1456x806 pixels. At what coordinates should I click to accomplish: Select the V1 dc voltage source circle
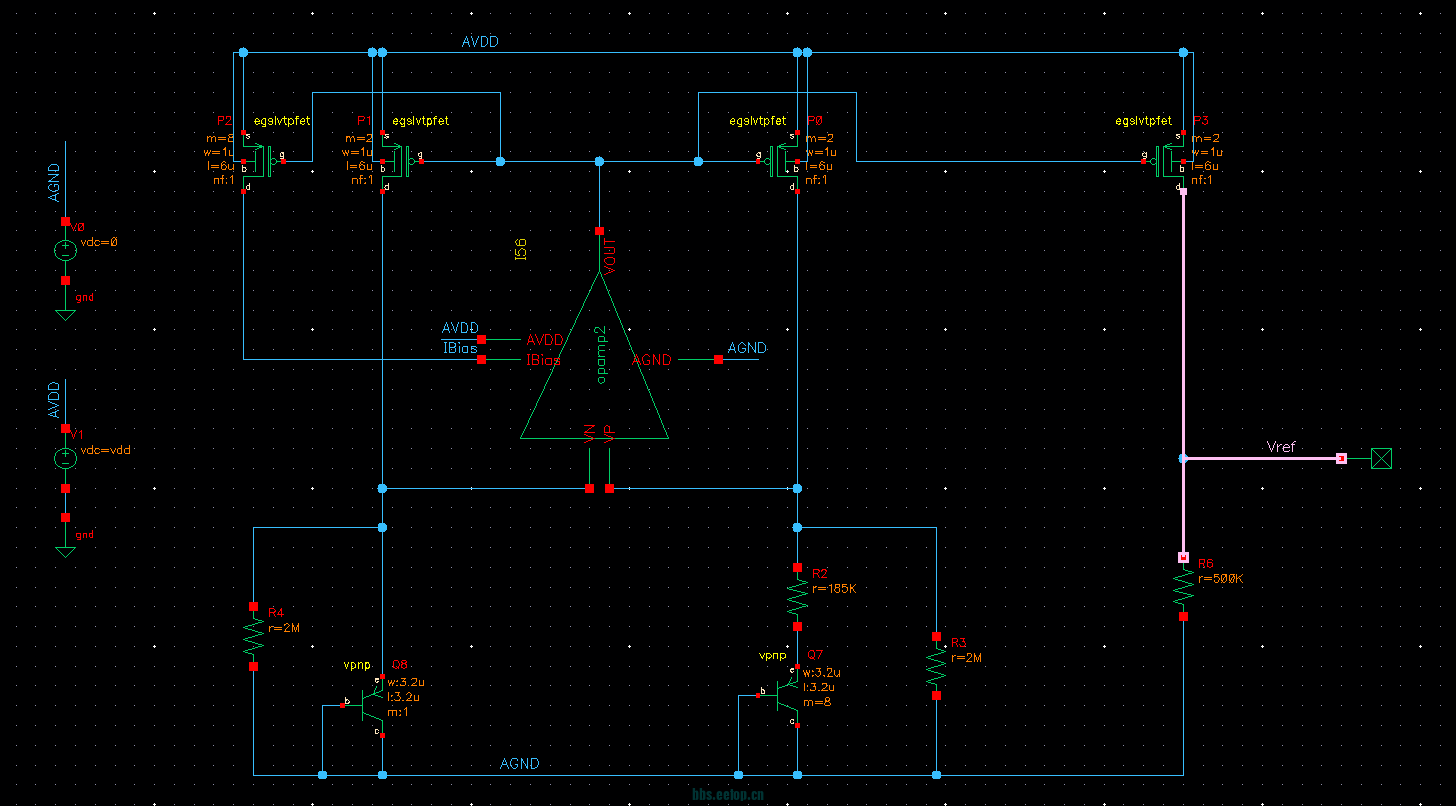click(65, 459)
